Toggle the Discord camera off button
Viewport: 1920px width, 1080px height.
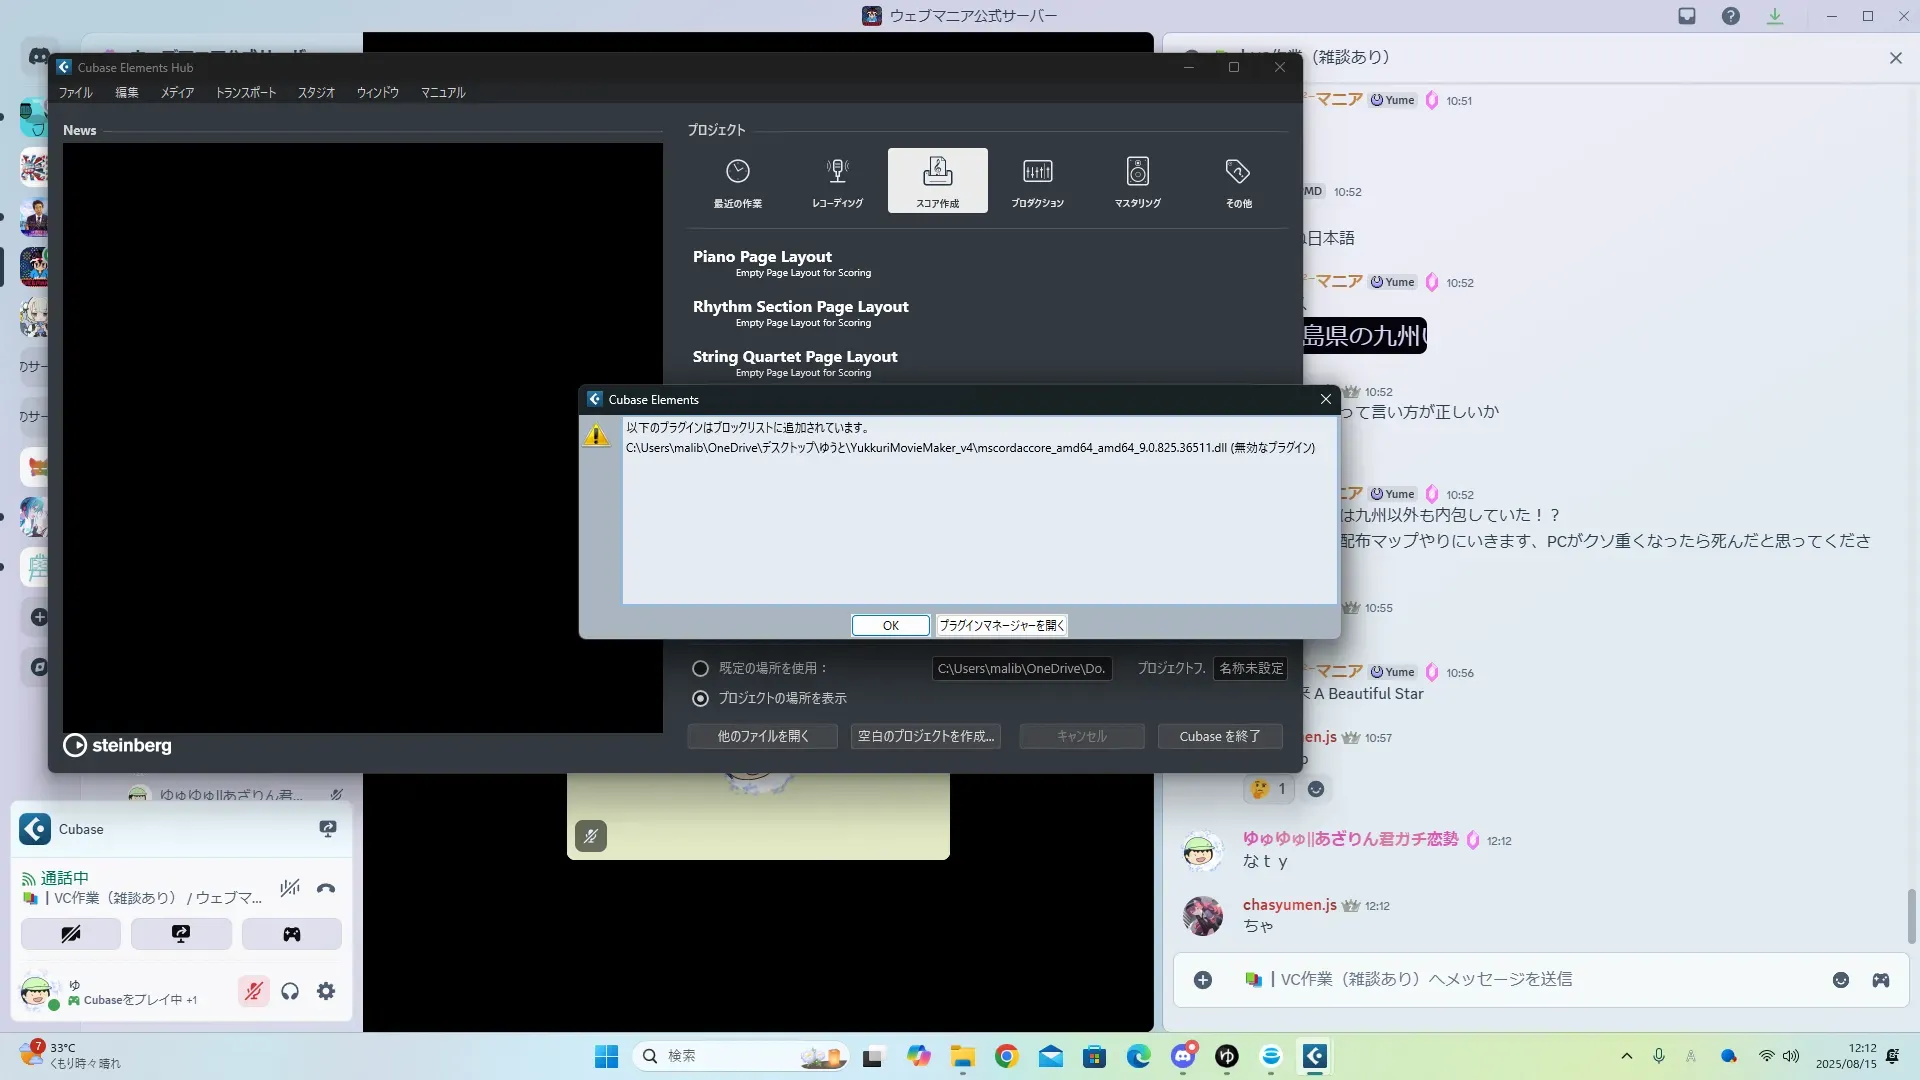click(x=71, y=934)
